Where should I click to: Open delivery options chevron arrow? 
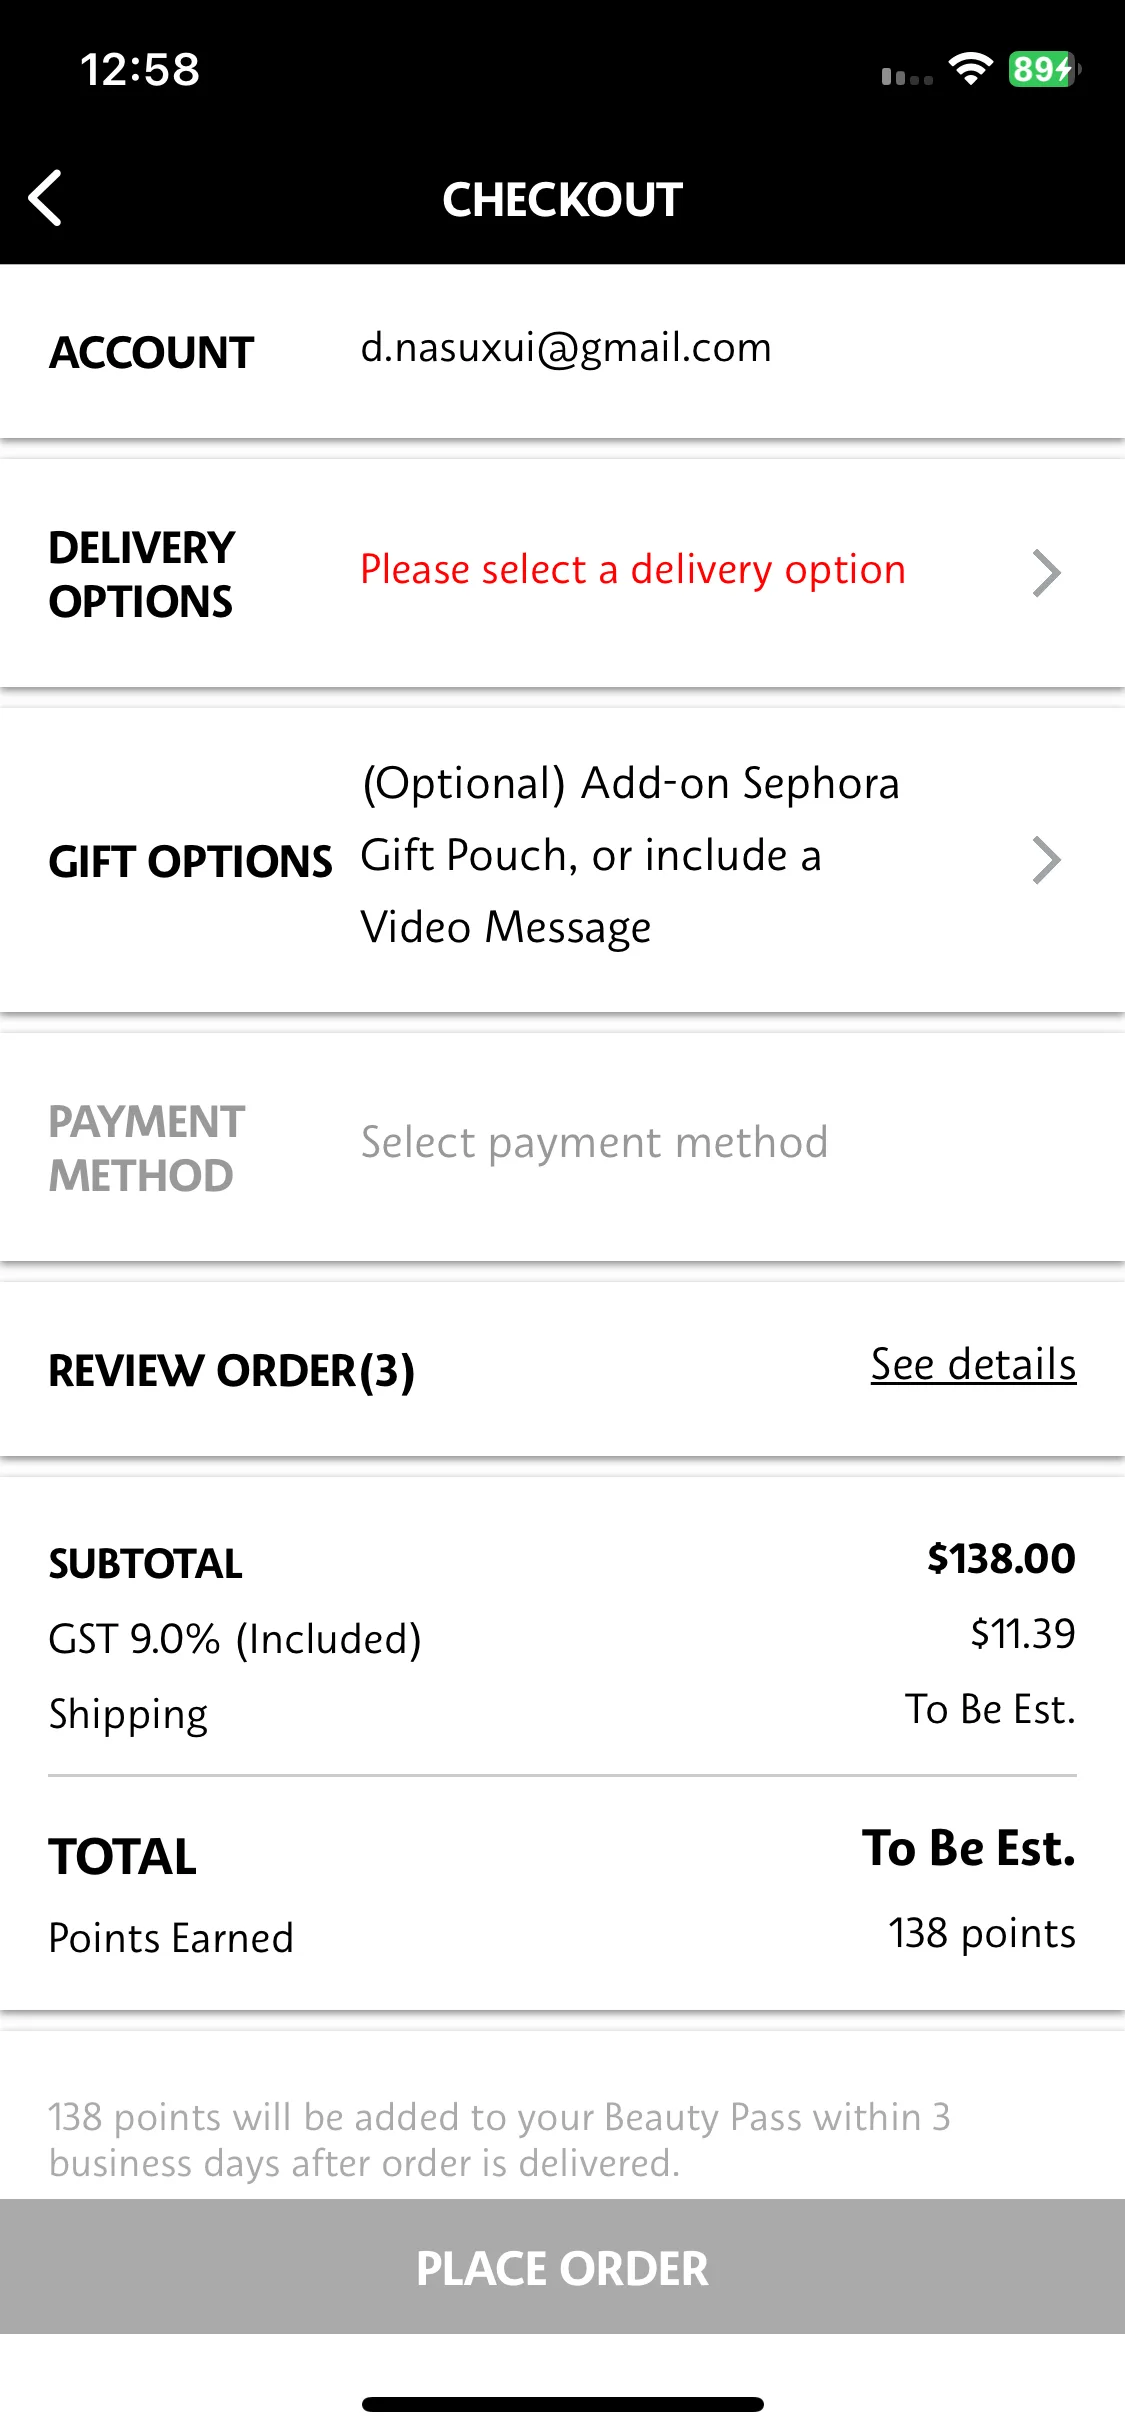pos(1046,573)
